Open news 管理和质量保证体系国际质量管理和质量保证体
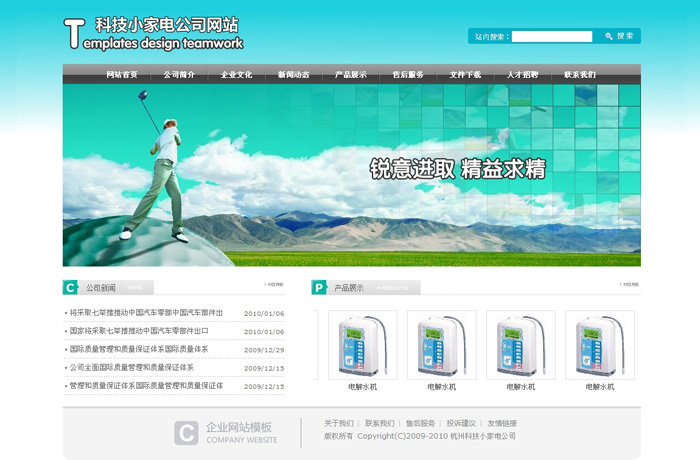Viewport: 700px width, 460px height. pyautogui.click(x=146, y=386)
